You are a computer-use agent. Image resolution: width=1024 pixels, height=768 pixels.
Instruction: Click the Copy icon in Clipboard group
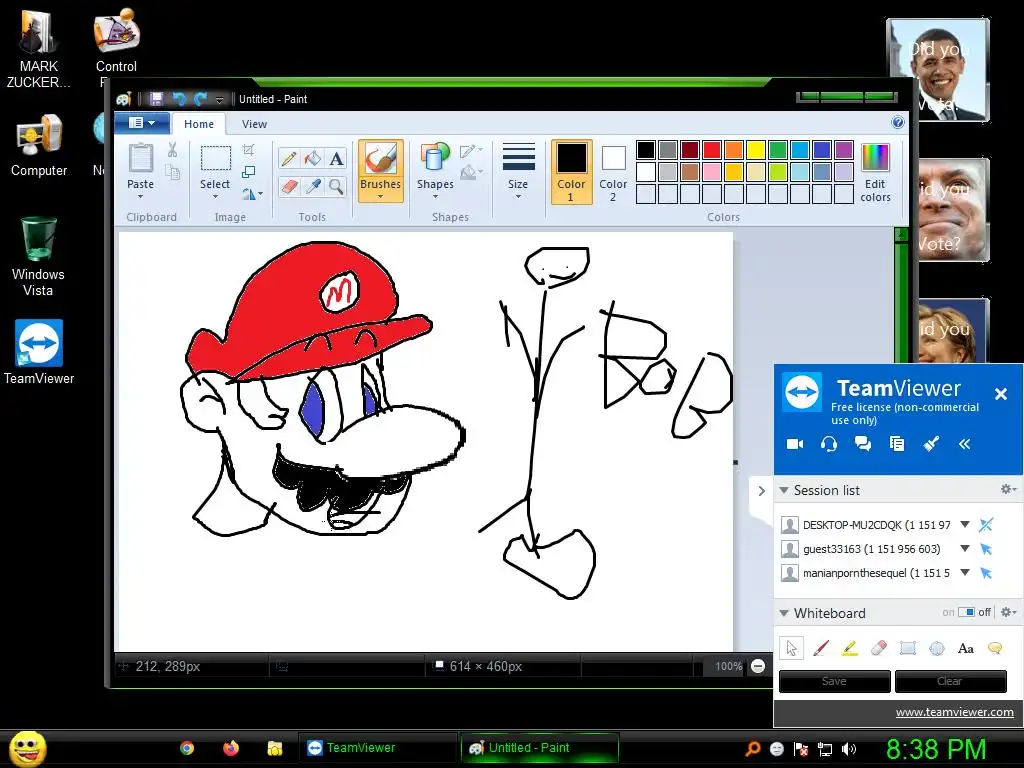(x=172, y=172)
